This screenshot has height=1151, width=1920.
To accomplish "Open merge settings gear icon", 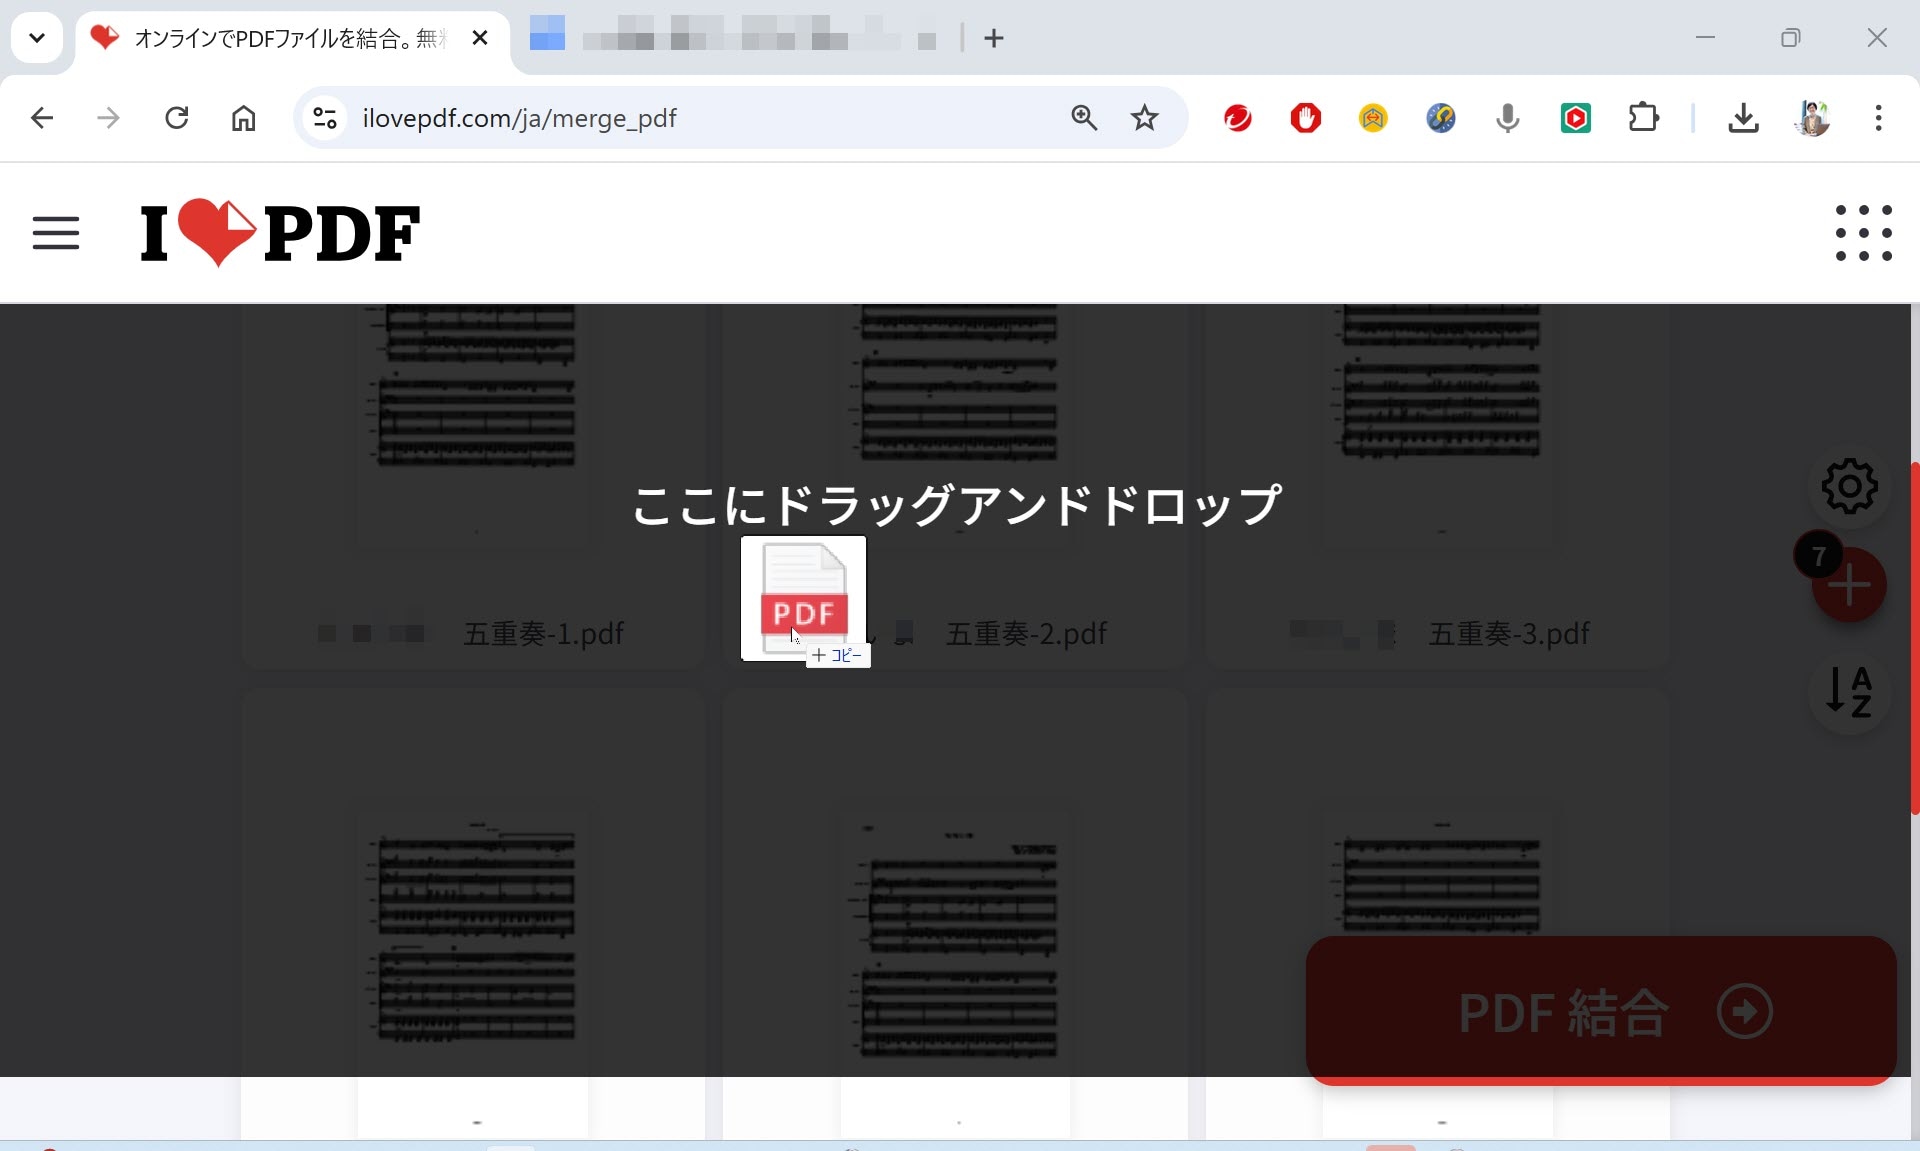I will (1849, 487).
